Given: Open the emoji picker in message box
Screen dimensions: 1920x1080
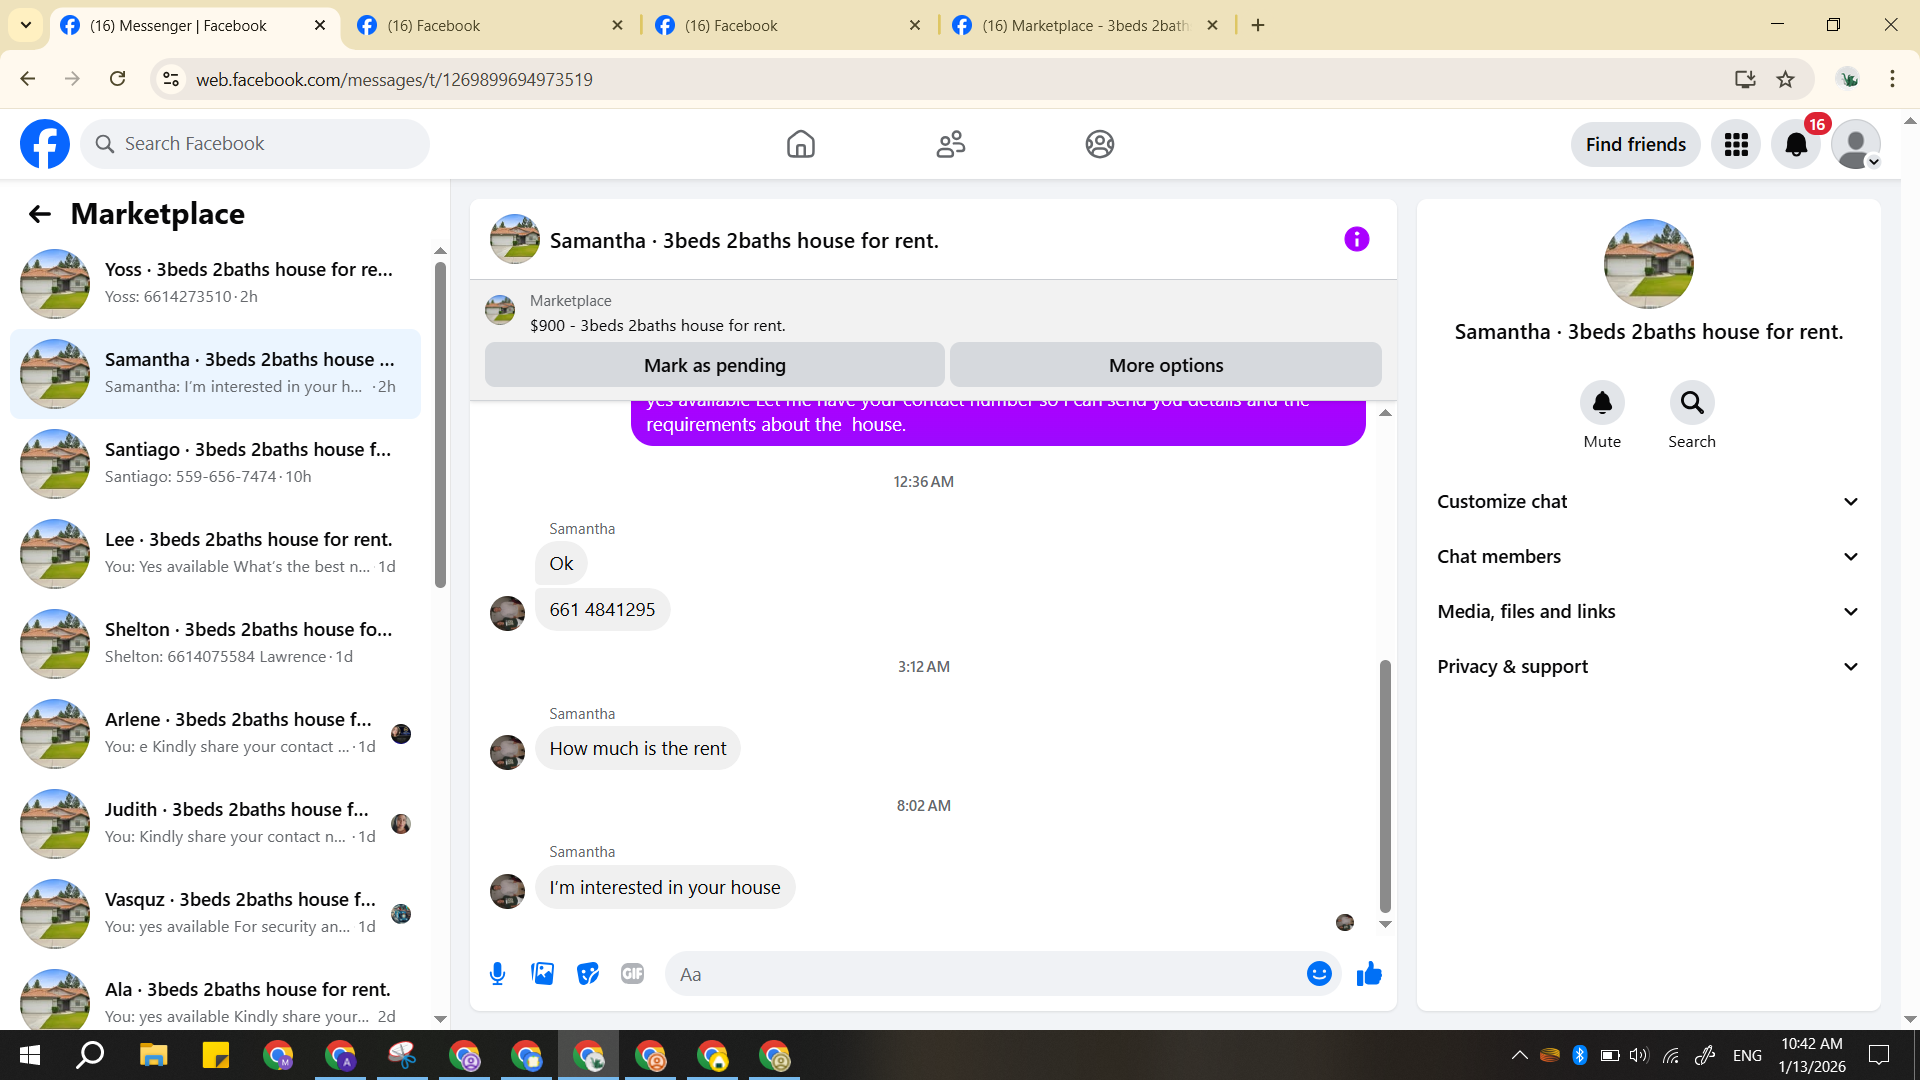Looking at the screenshot, I should [1319, 974].
